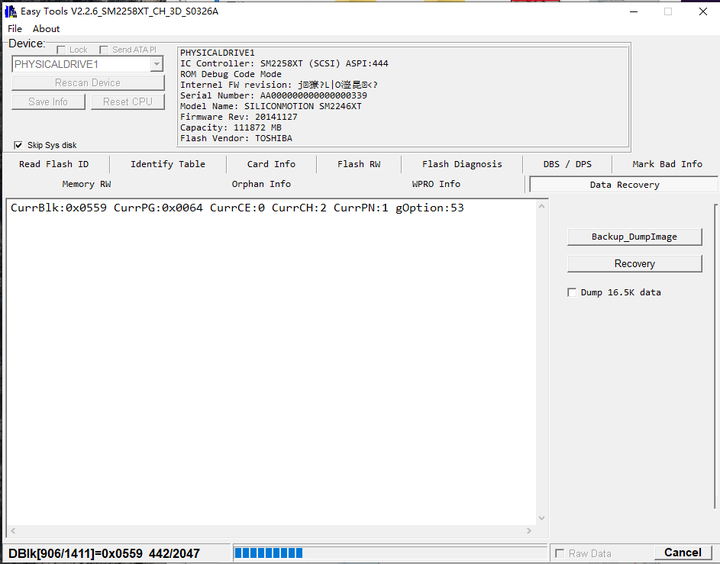720x564 pixels.
Task: Click the Flash Vendor: TOSHIBA line
Action: pos(236,138)
